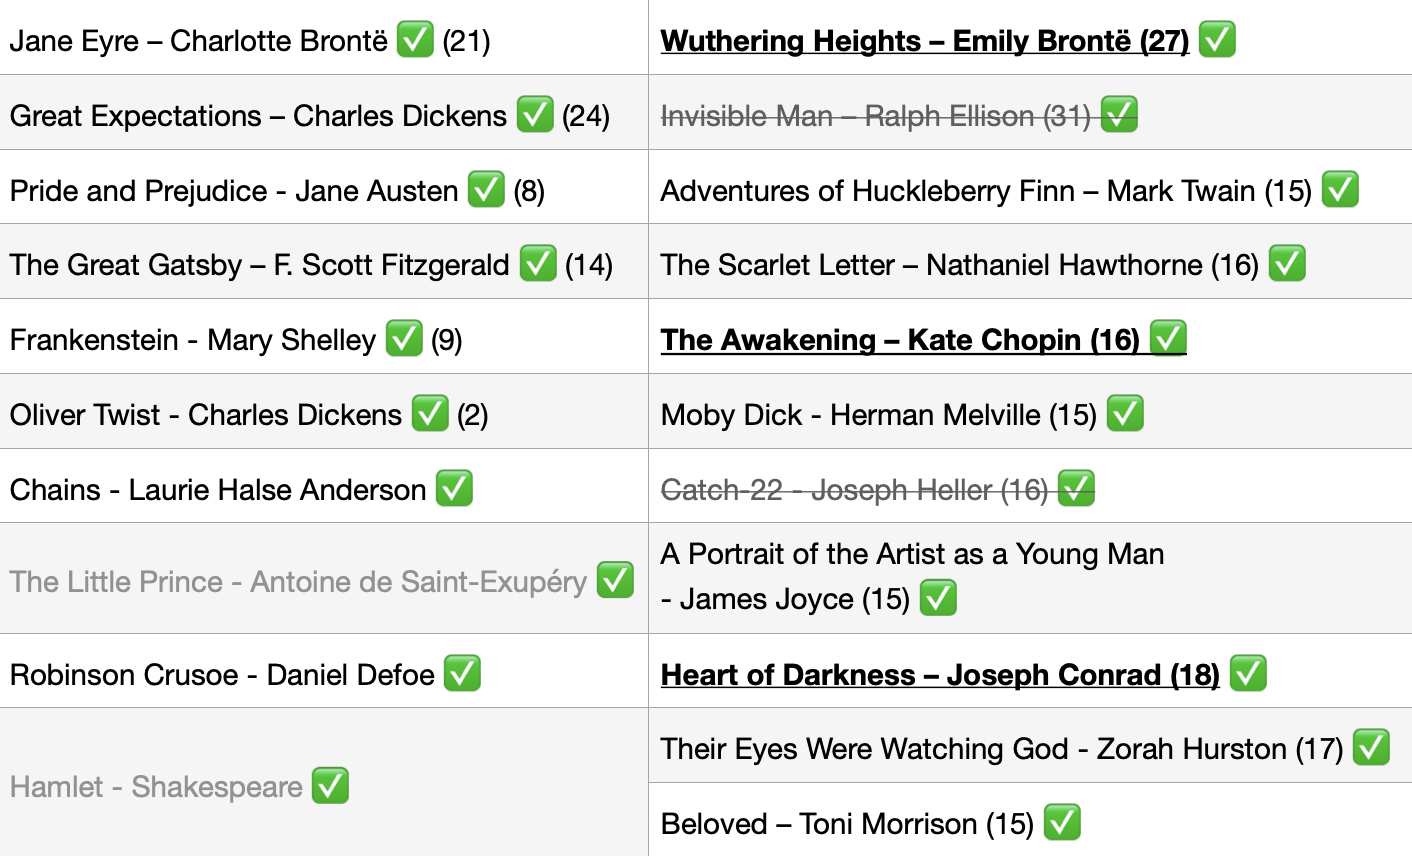Click the checkmark beside Robinson Crusoe

coord(462,673)
